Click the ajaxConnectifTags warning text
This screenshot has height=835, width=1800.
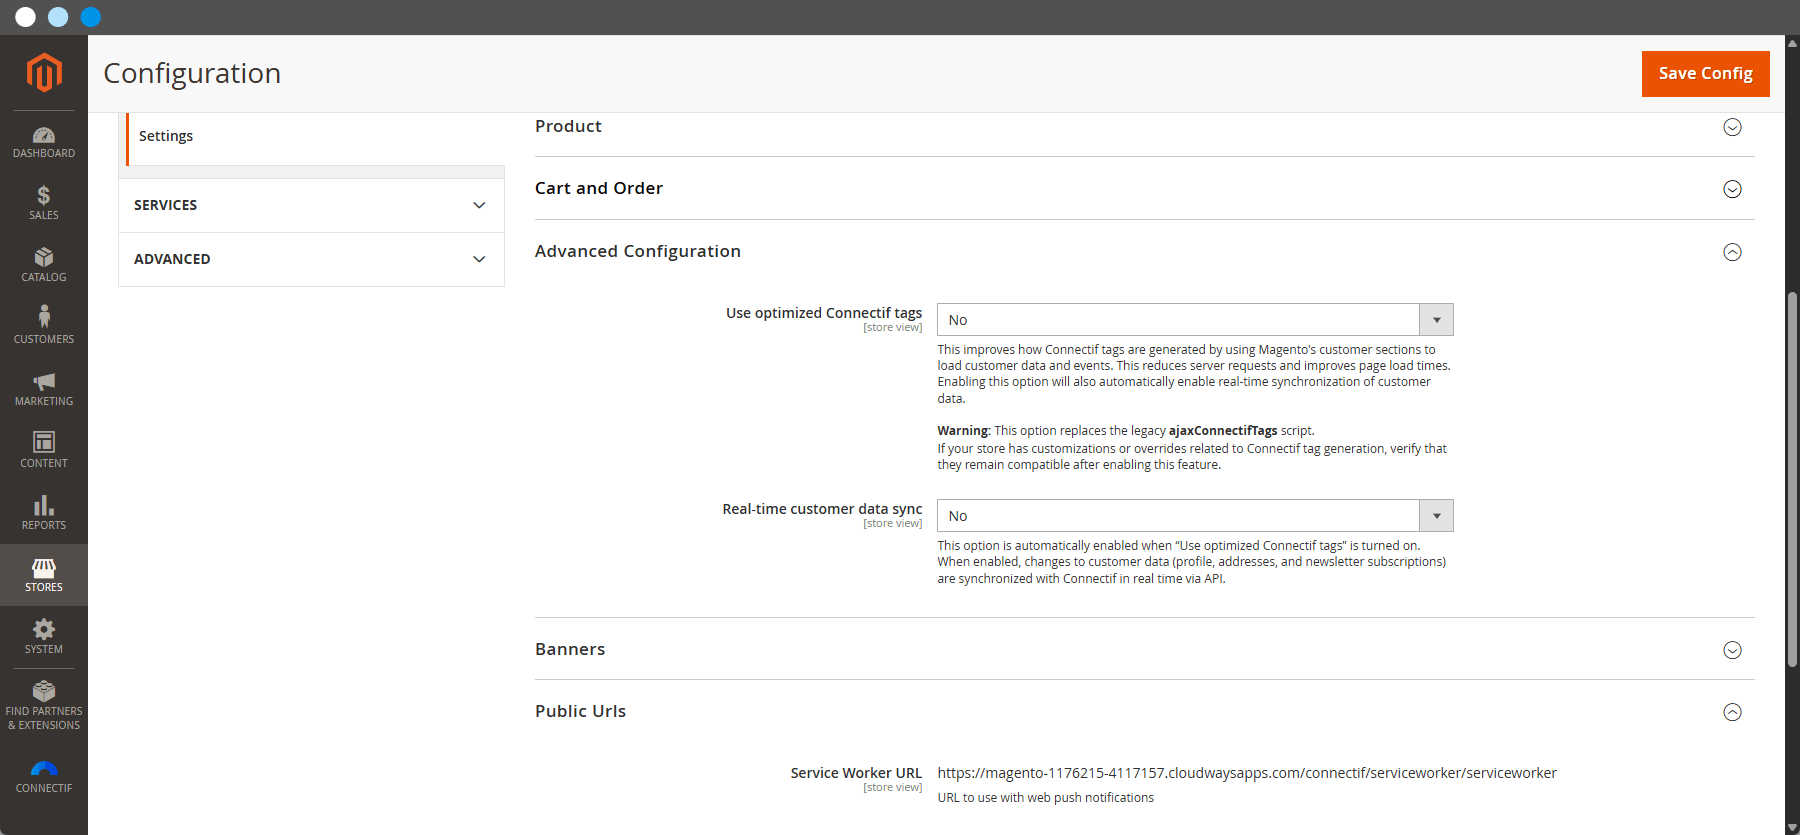coord(1223,431)
